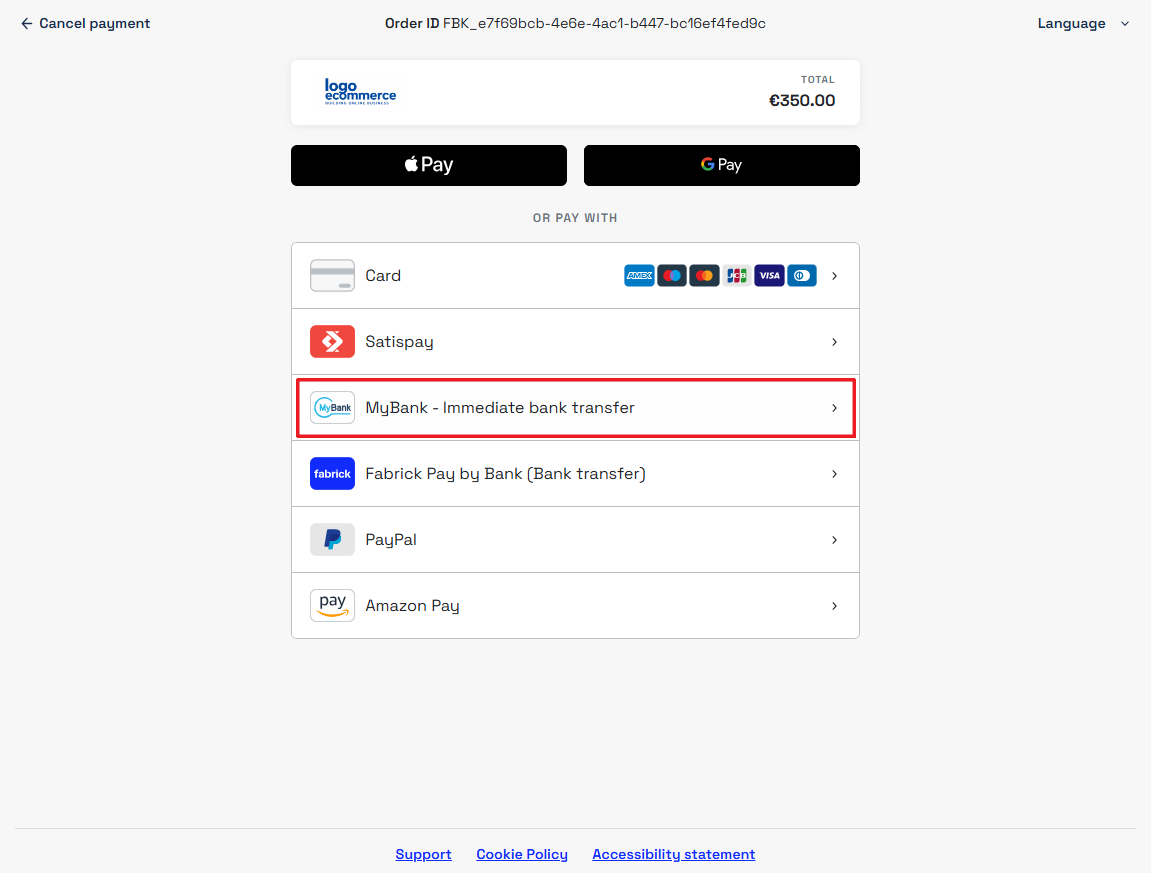
Task: Click the red Satispay icon
Action: click(333, 341)
